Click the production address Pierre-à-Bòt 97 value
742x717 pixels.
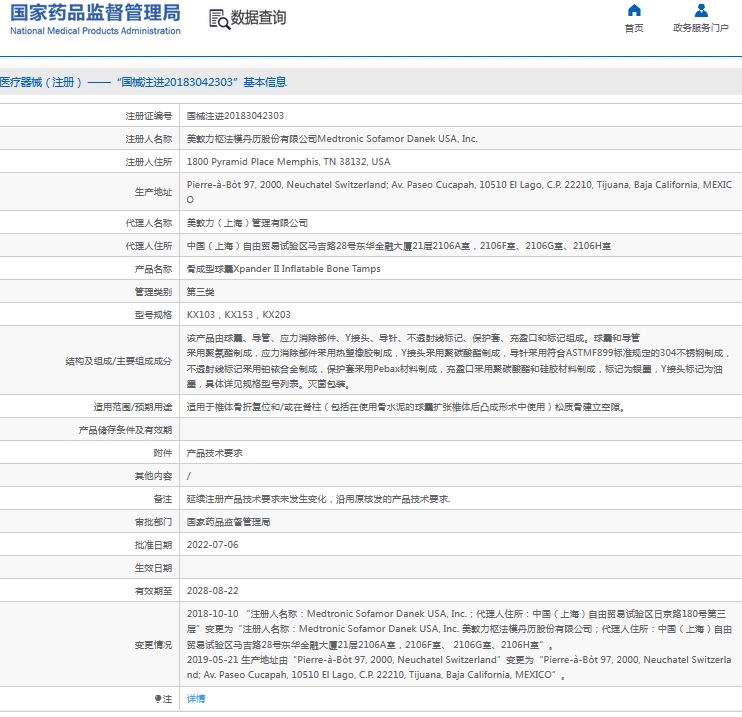pos(459,192)
